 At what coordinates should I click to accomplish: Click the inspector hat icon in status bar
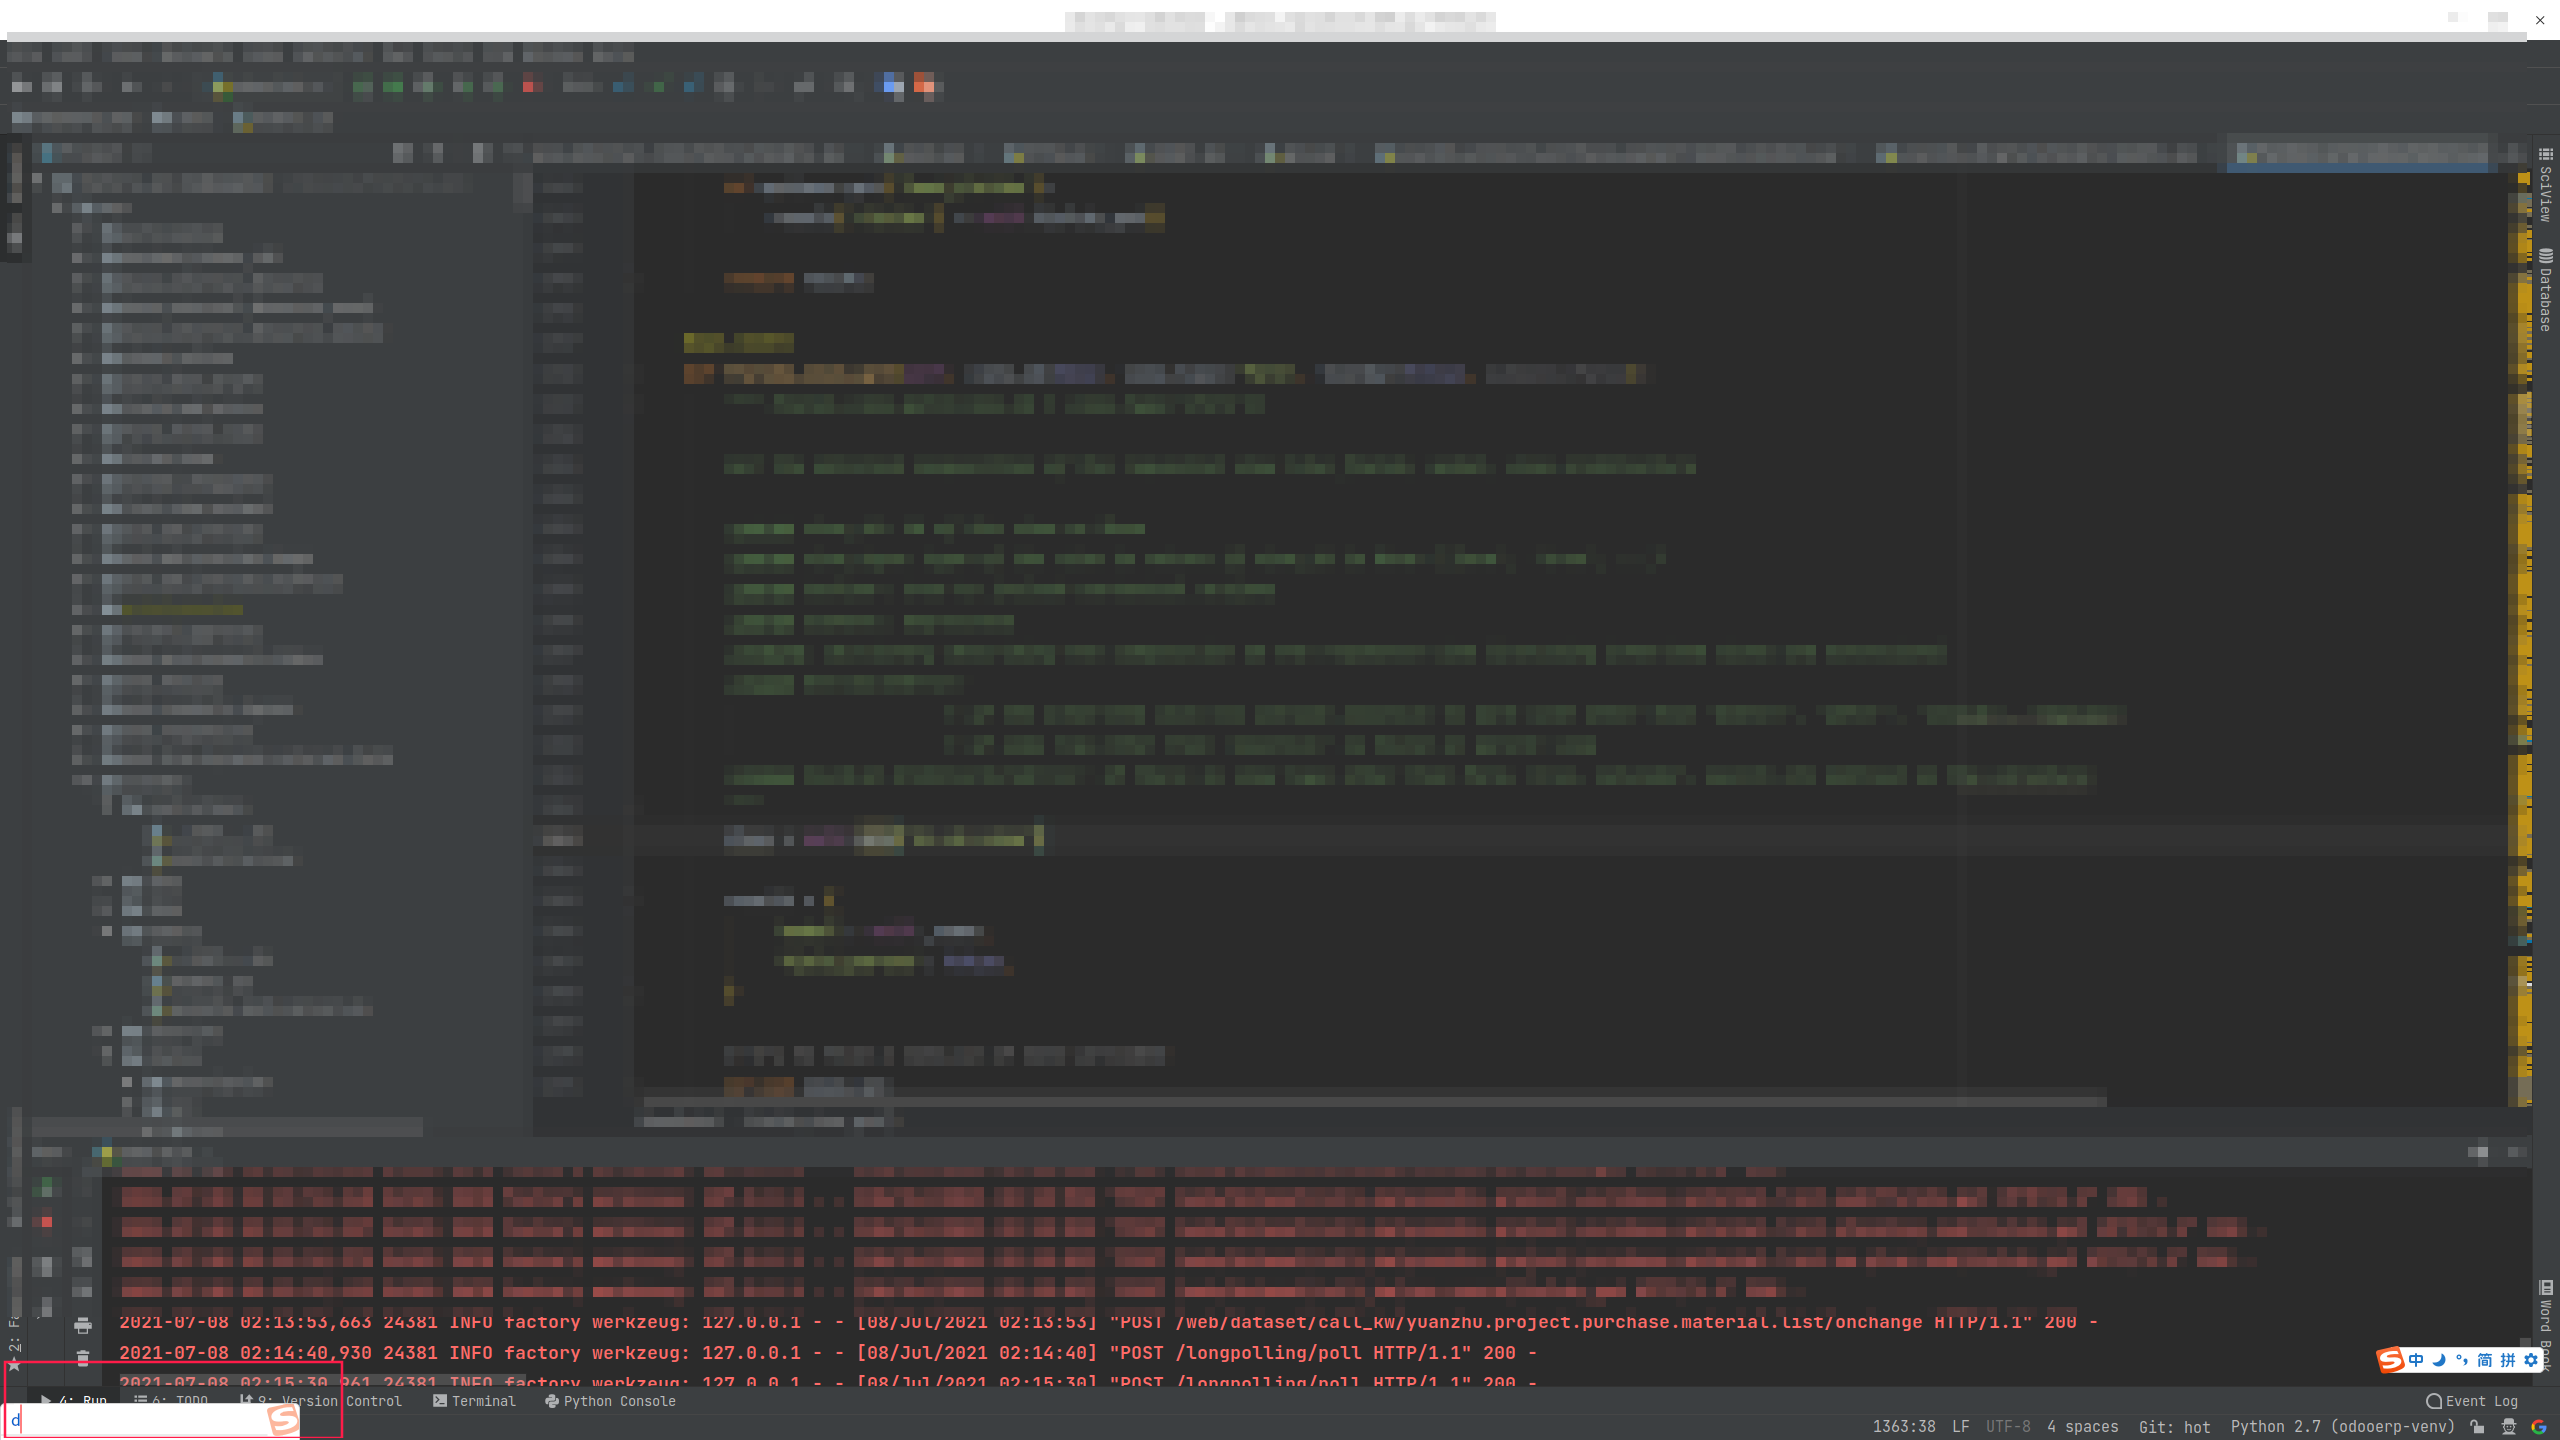2508,1427
